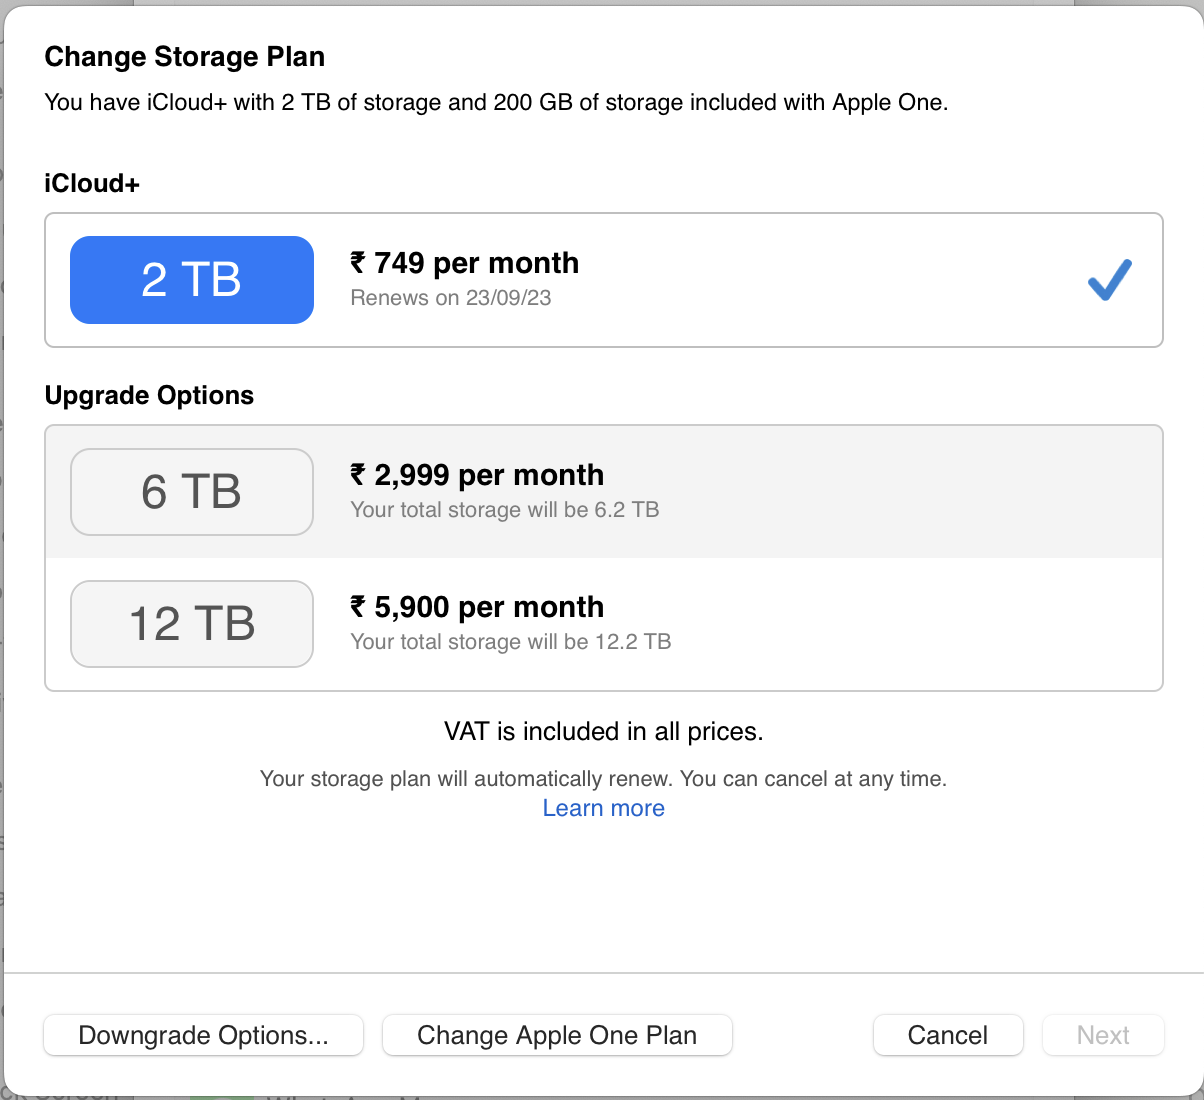This screenshot has width=1204, height=1100.
Task: Click the Upgrade Options heading
Action: point(149,395)
